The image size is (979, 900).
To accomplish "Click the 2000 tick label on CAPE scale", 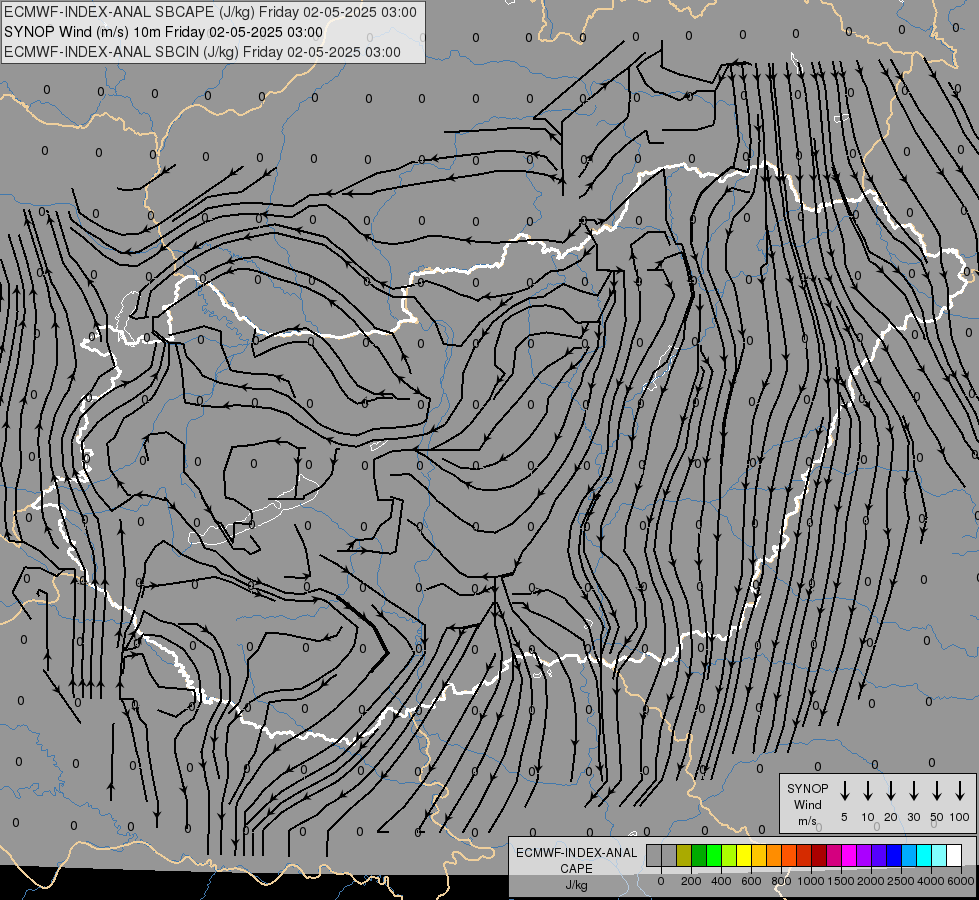I will [x=871, y=881].
